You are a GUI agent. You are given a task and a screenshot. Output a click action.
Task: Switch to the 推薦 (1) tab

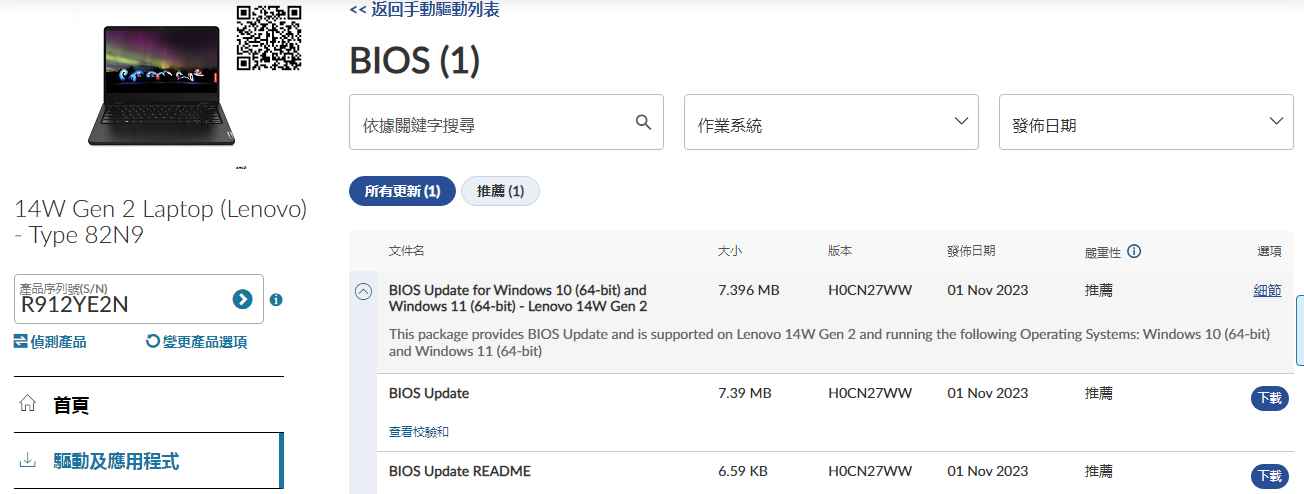tap(500, 191)
